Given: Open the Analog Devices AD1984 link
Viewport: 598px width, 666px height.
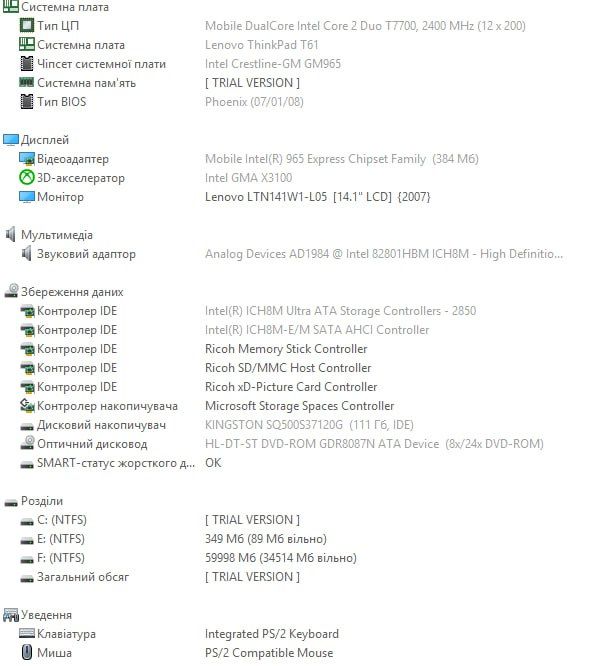Looking at the screenshot, I should coord(384,254).
